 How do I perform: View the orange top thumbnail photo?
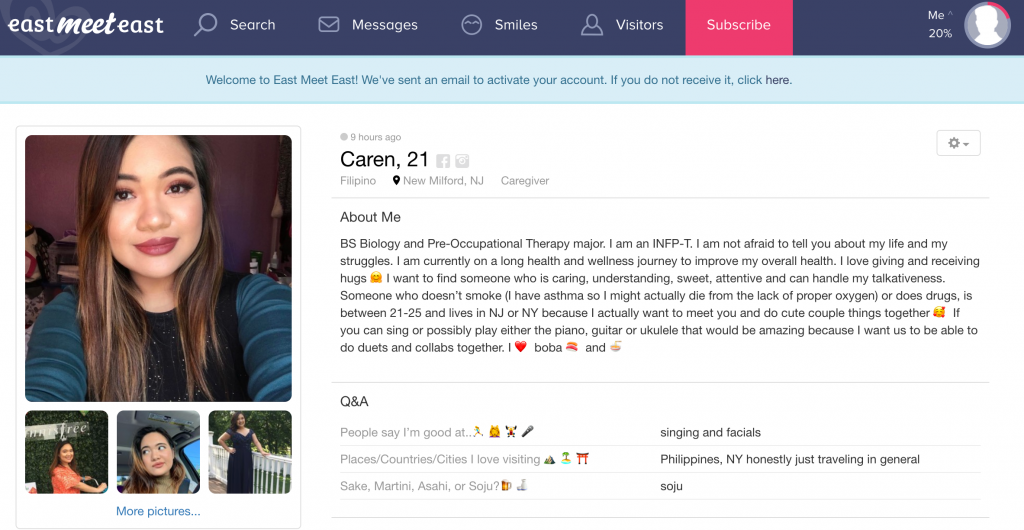[x=67, y=452]
